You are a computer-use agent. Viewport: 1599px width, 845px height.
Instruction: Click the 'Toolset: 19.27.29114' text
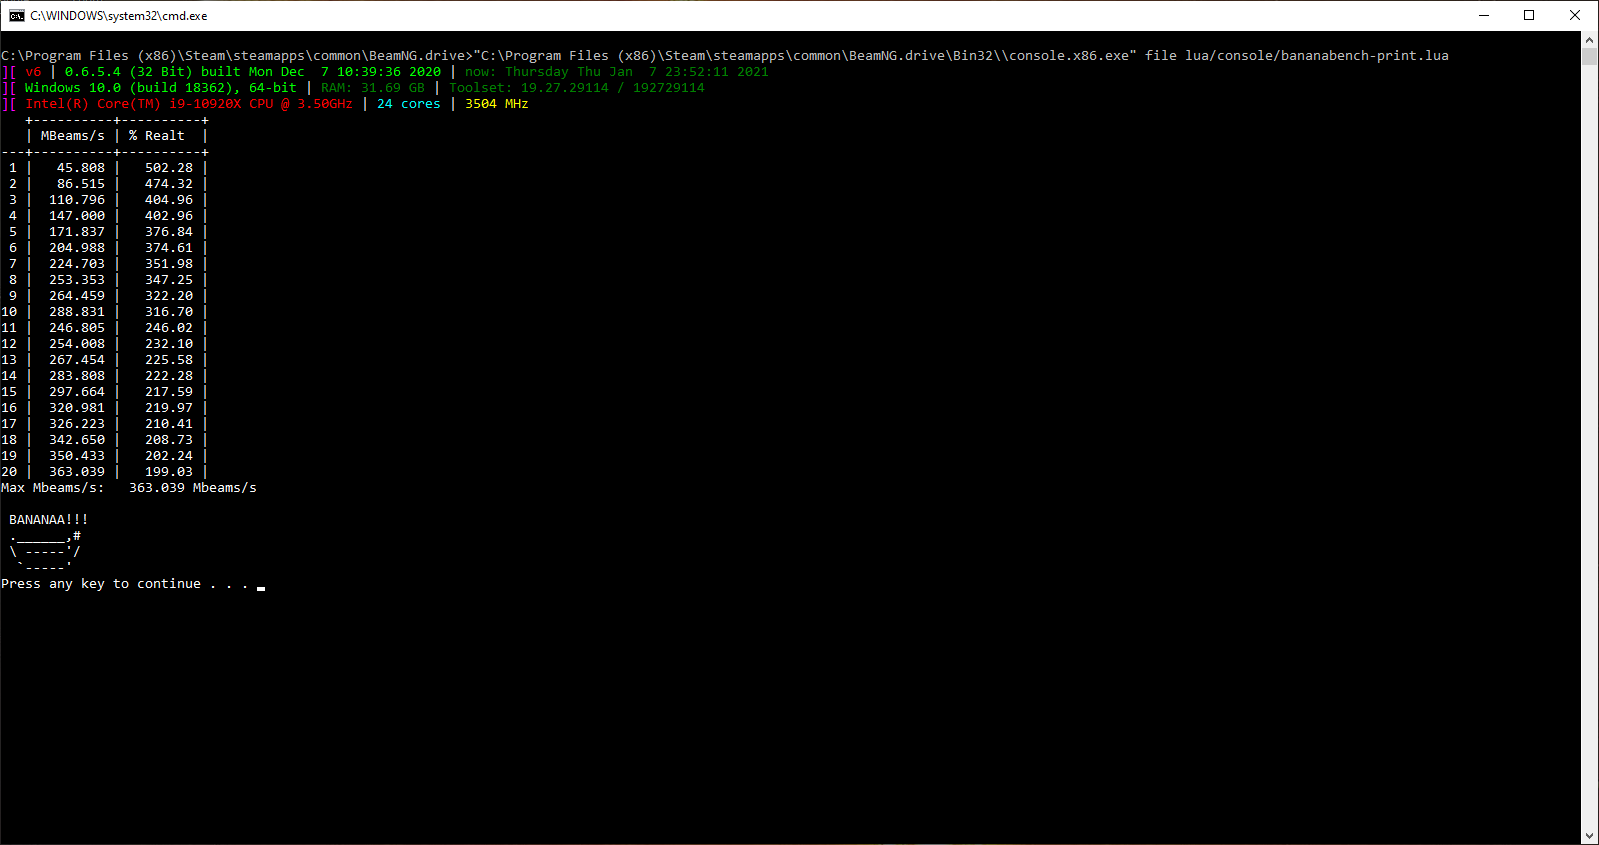(529, 88)
